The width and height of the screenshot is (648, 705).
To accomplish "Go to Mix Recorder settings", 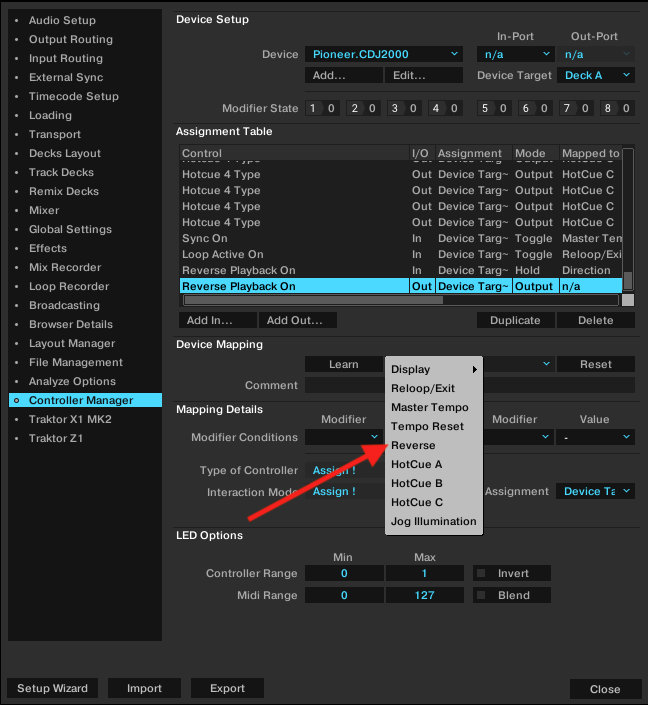I will point(65,267).
